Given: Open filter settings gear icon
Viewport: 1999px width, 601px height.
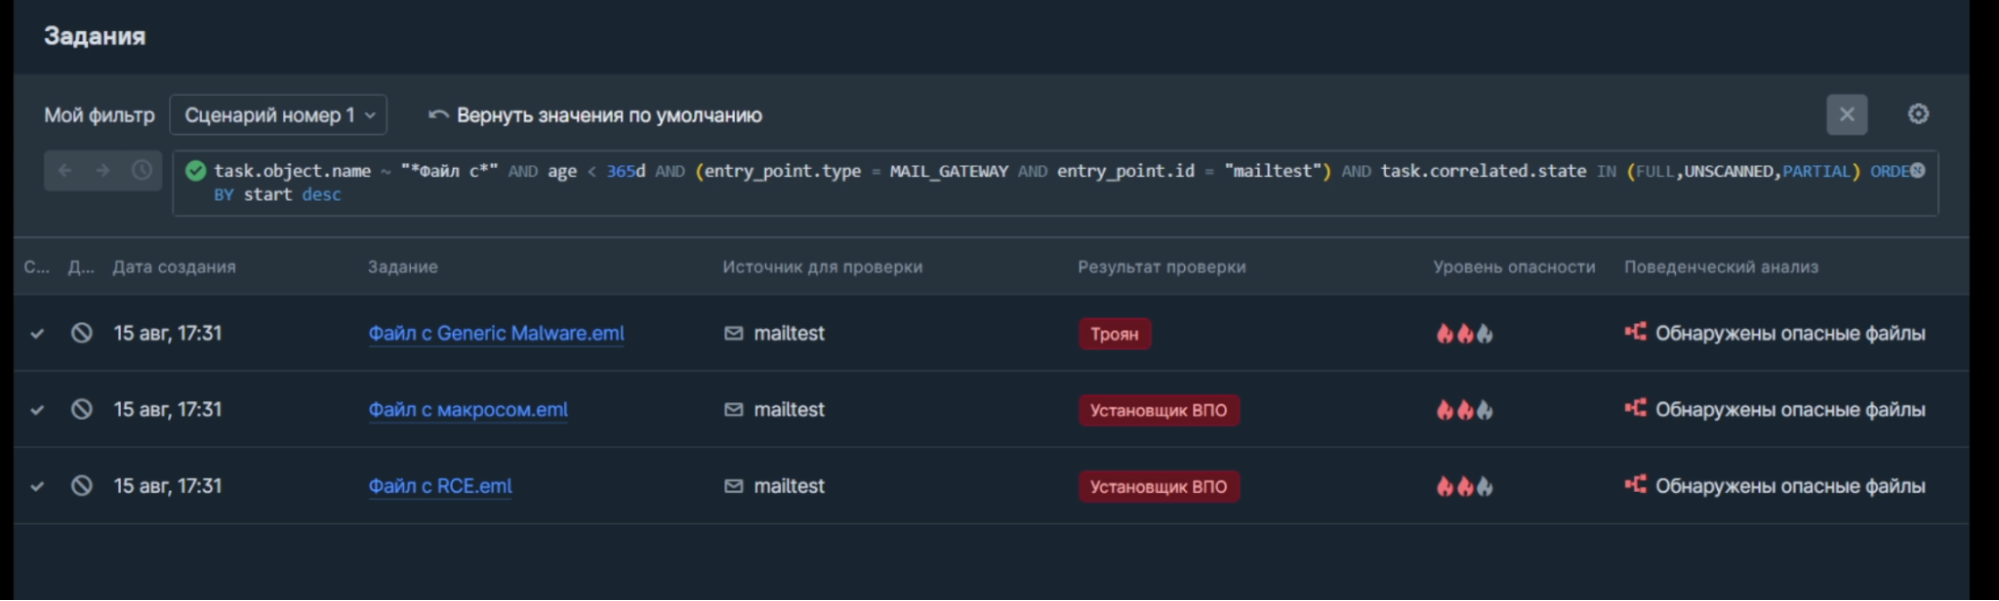Looking at the screenshot, I should 1917,114.
